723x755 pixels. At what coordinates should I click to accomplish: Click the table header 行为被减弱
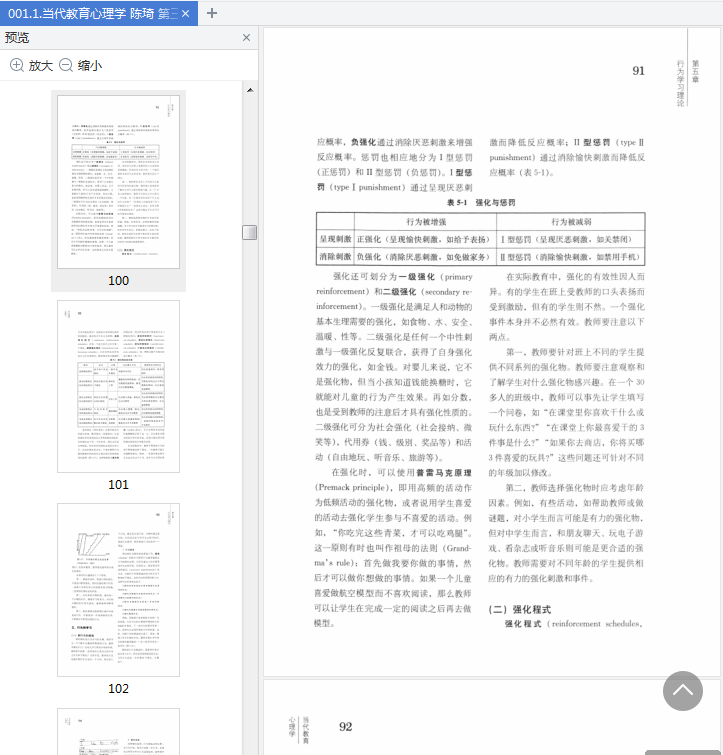571,222
